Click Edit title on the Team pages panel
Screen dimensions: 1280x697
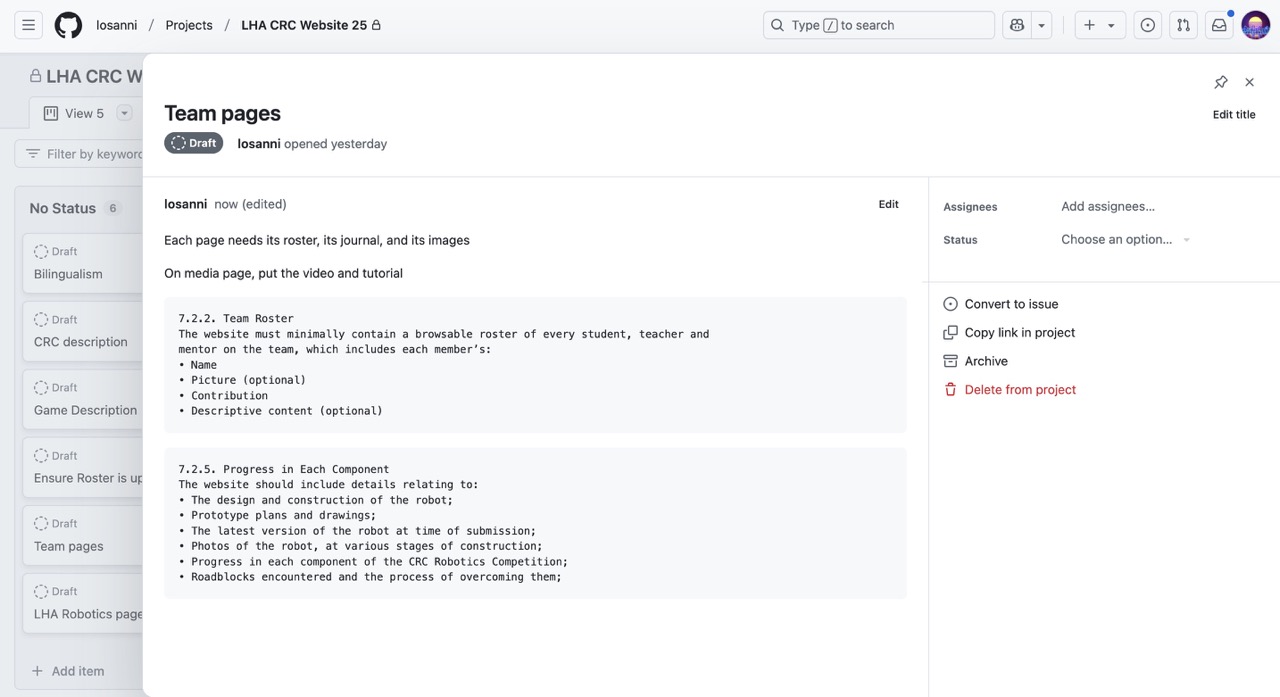tap(1233, 114)
